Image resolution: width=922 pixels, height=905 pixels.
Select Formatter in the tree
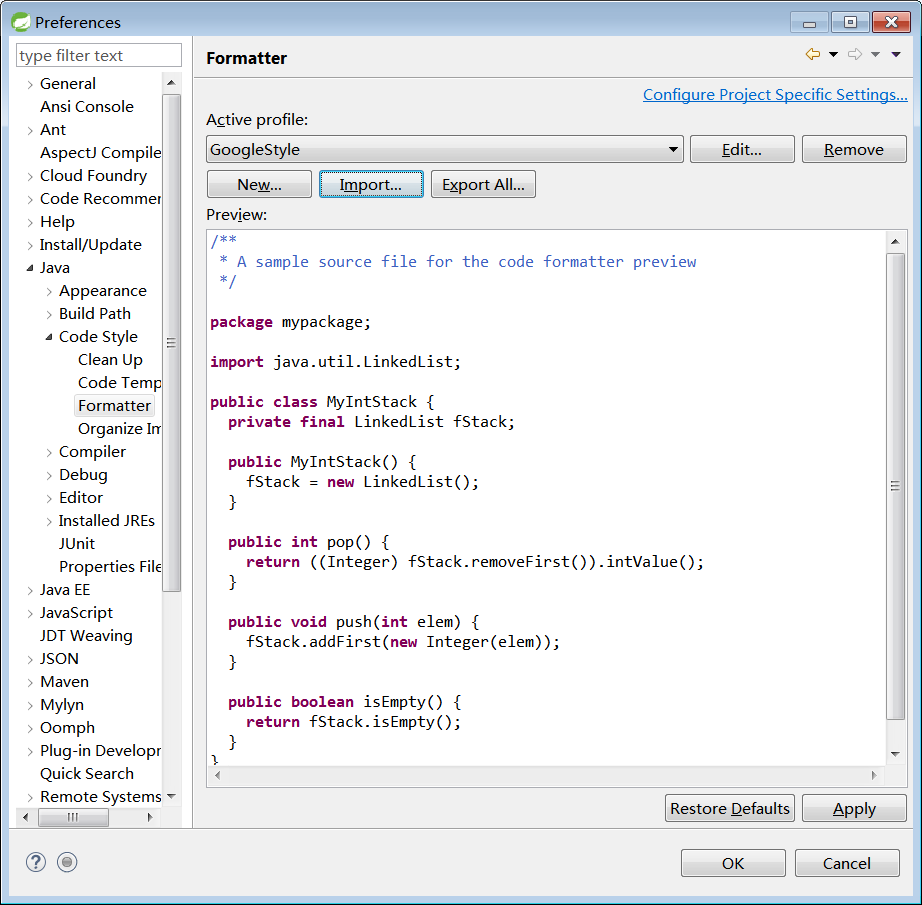click(114, 406)
